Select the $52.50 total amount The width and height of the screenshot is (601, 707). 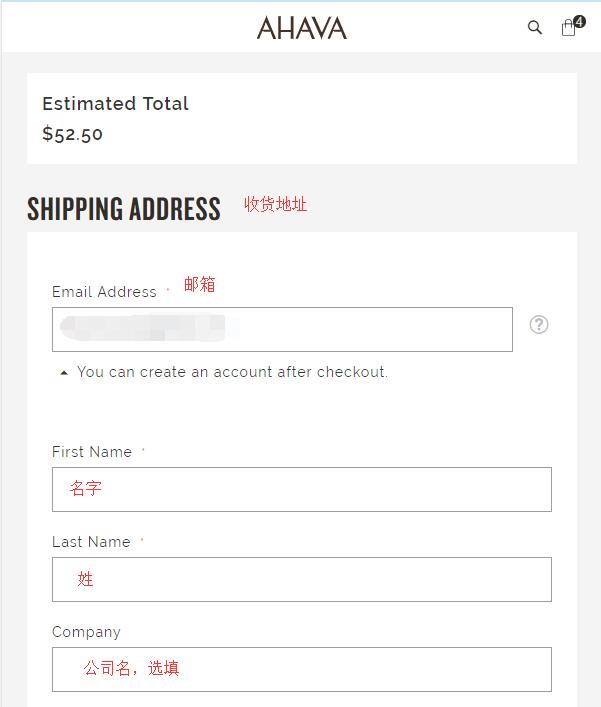point(73,134)
